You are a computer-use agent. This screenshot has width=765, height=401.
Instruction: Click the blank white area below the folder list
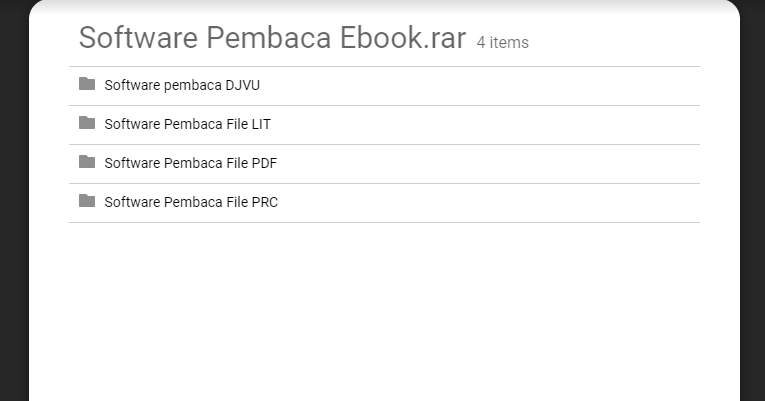click(384, 312)
